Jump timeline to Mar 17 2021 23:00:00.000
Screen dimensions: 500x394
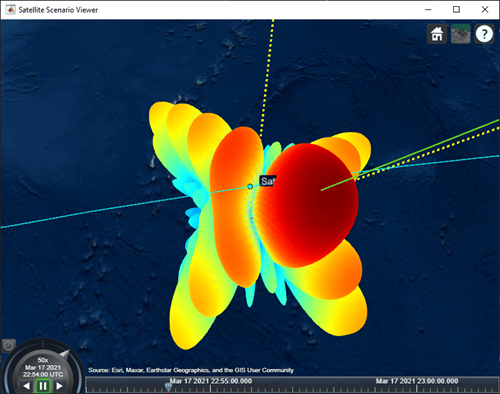417,381
